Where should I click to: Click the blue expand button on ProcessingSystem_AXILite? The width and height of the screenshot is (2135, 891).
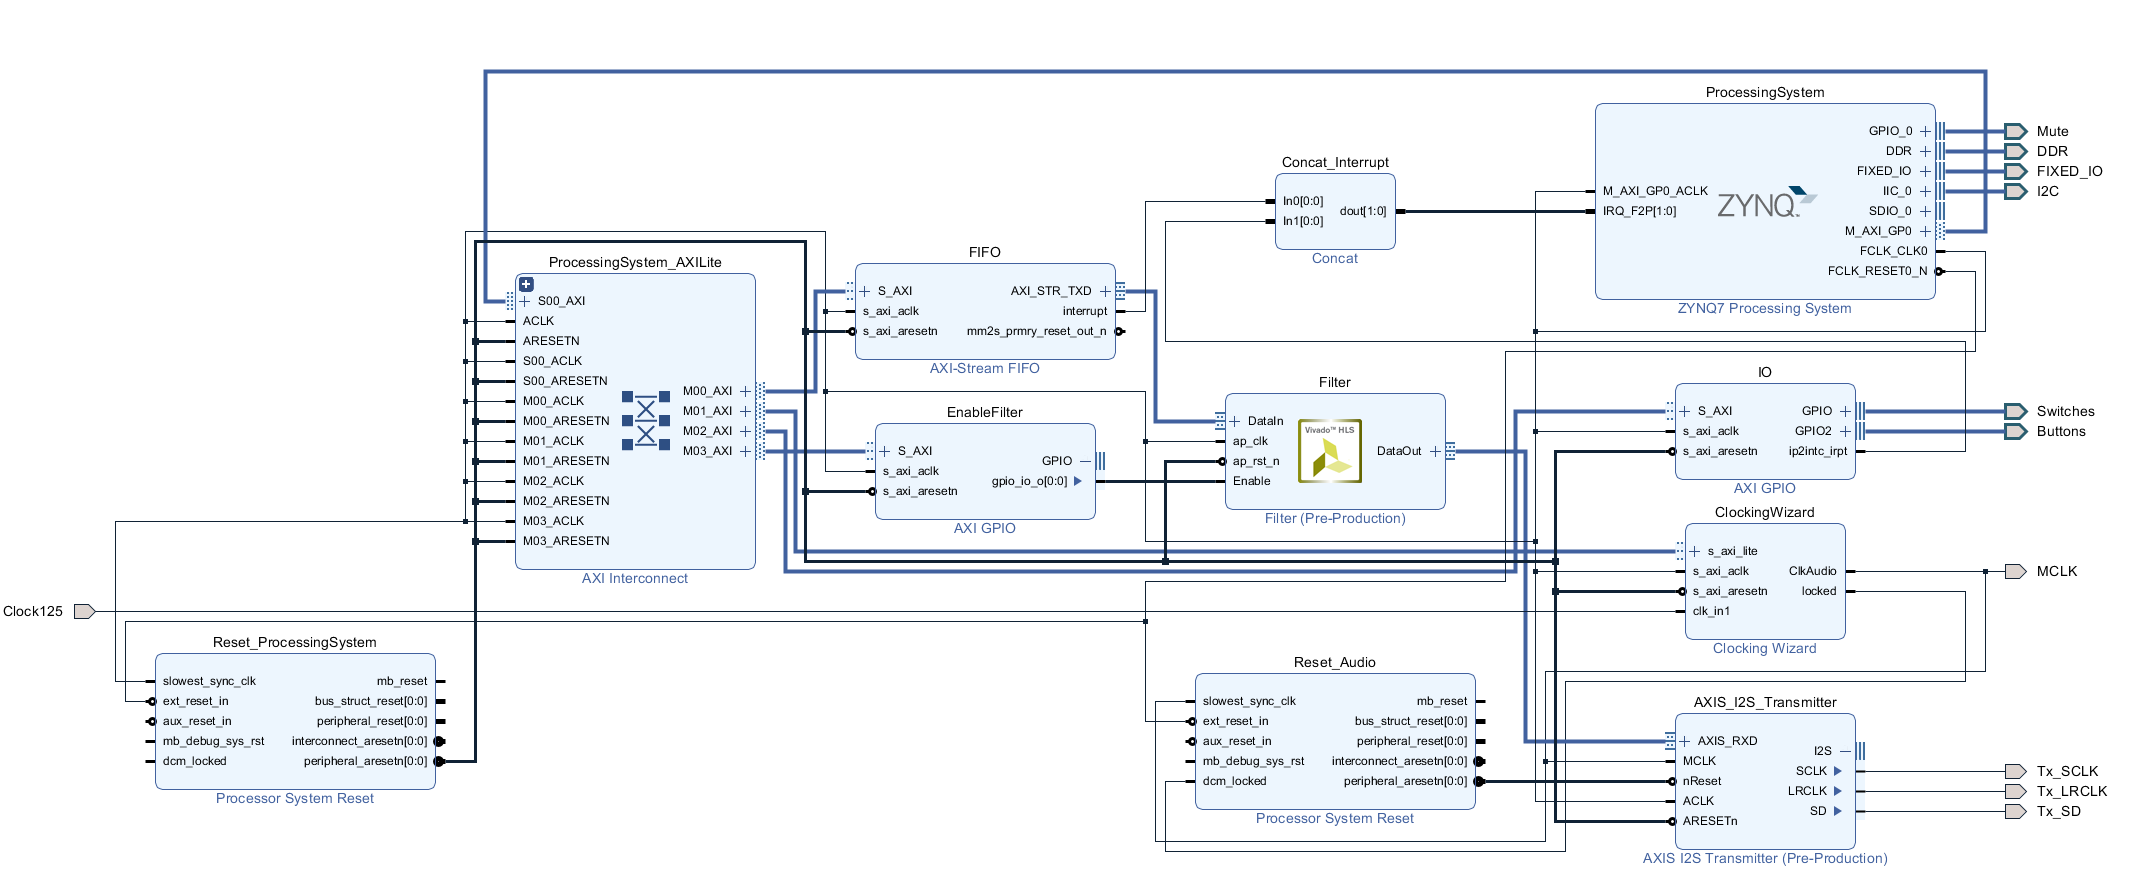tap(526, 284)
